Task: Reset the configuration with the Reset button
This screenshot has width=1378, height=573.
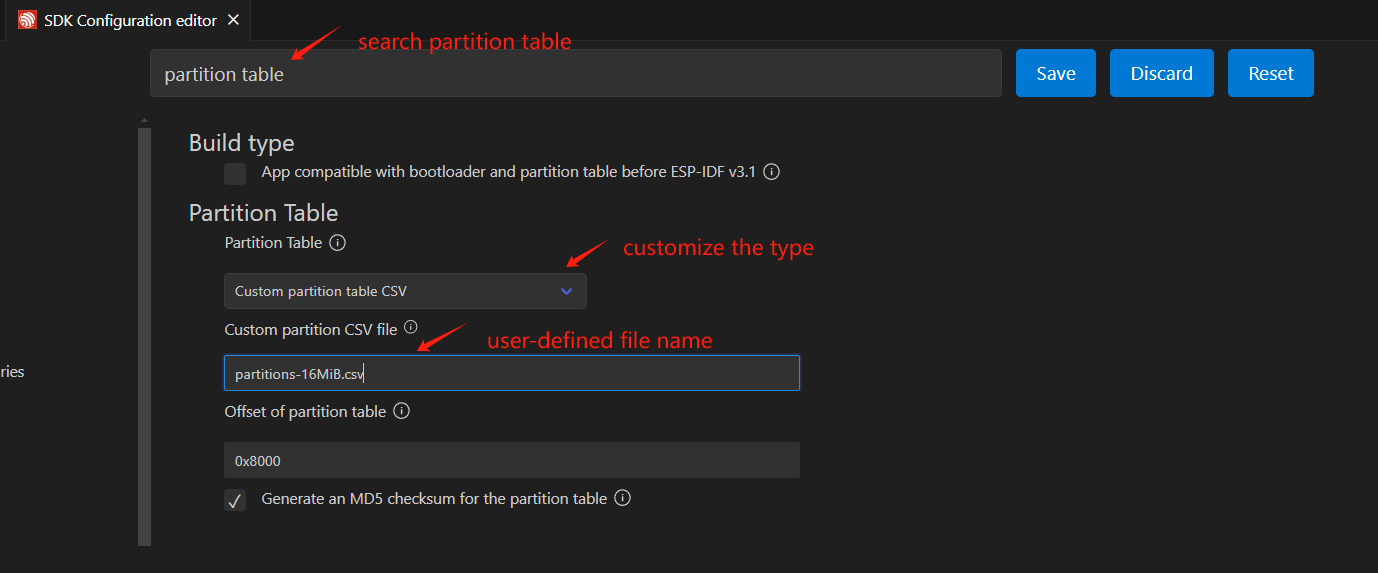Action: pos(1270,74)
